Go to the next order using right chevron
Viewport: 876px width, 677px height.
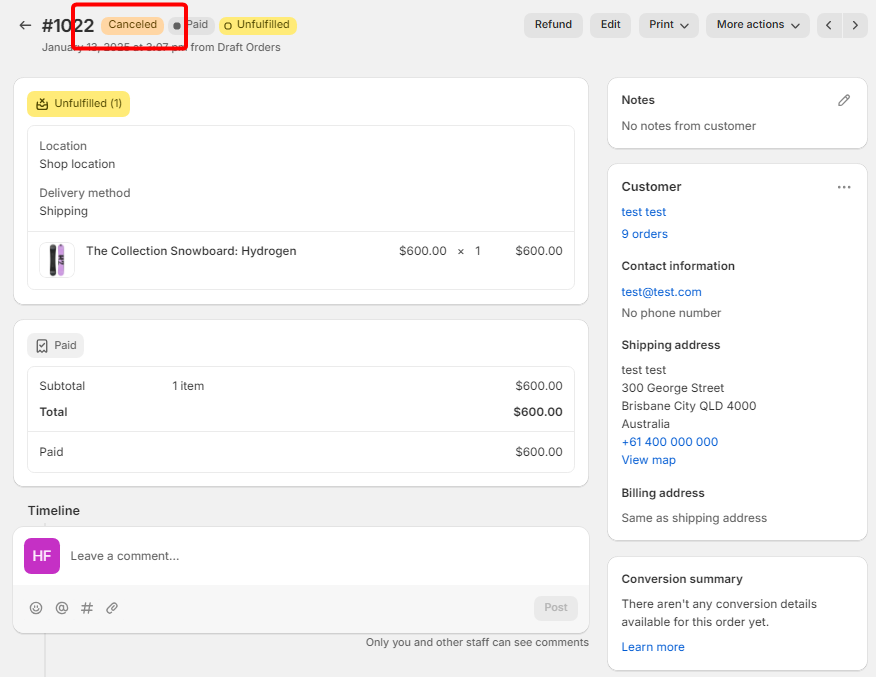855,25
